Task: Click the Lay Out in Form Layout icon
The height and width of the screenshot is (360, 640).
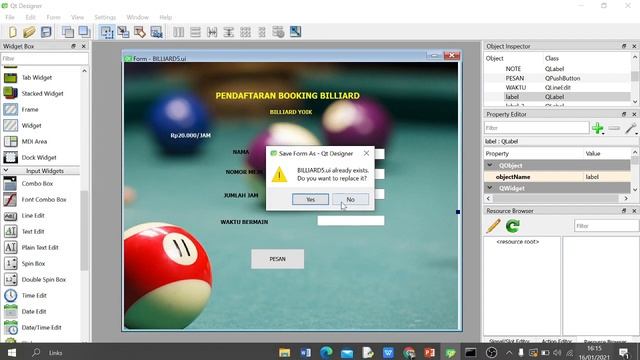Action: click(x=262, y=32)
